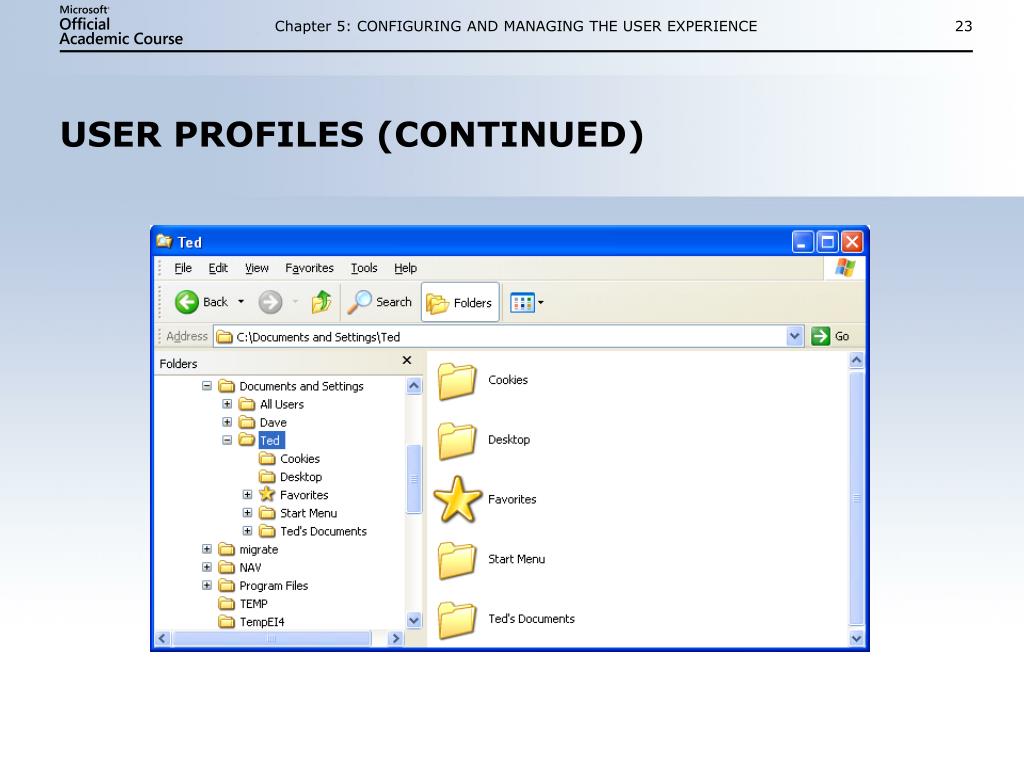Viewport: 1024px width, 768px height.
Task: Select Documents and Settings in tree
Action: point(291,386)
